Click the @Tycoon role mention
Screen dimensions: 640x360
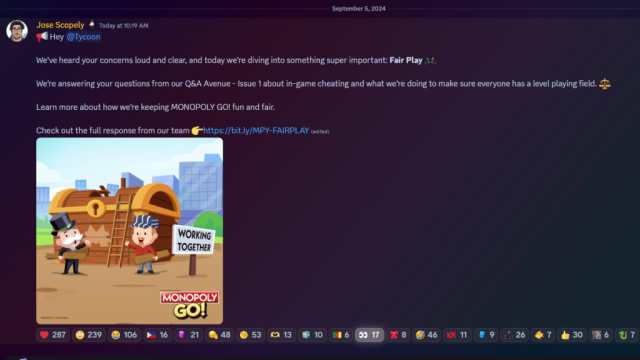pyautogui.click(x=84, y=37)
